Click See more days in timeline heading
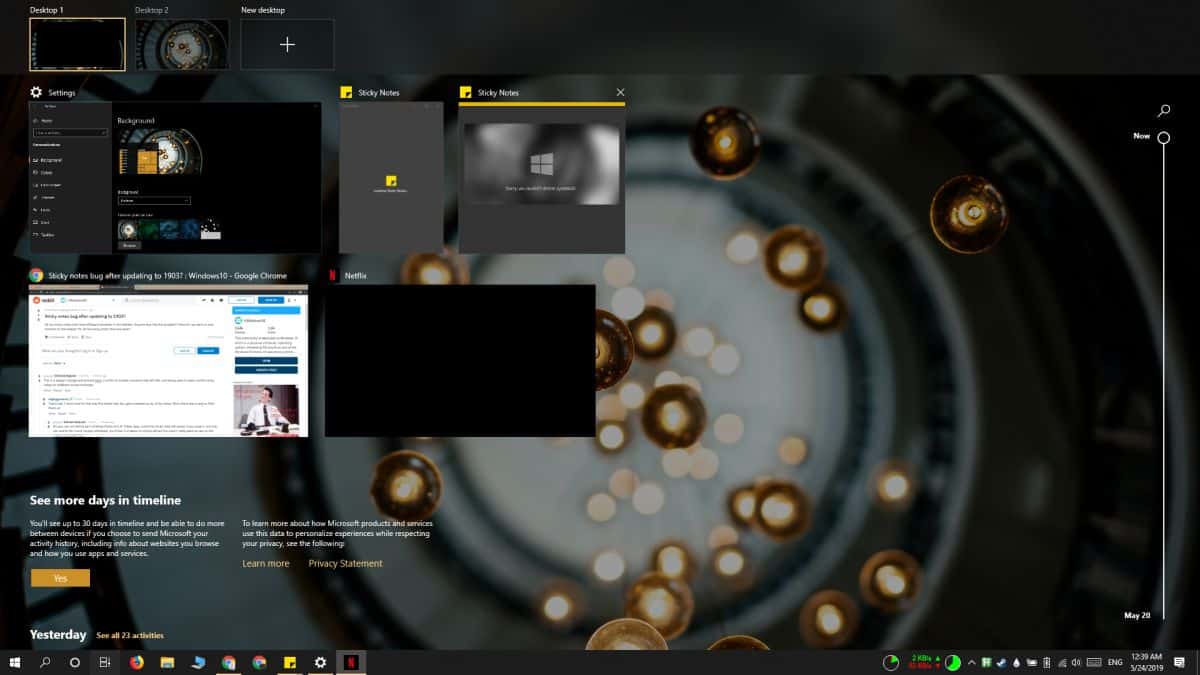1200x675 pixels. [x=105, y=500]
